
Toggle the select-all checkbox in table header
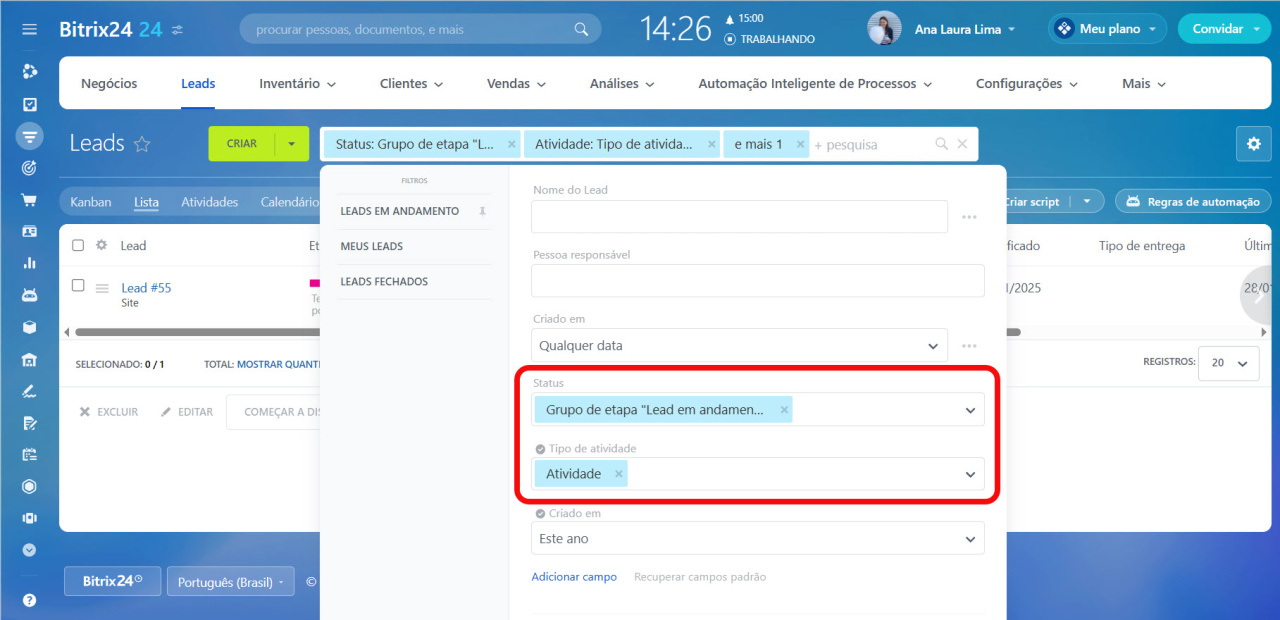coord(78,245)
